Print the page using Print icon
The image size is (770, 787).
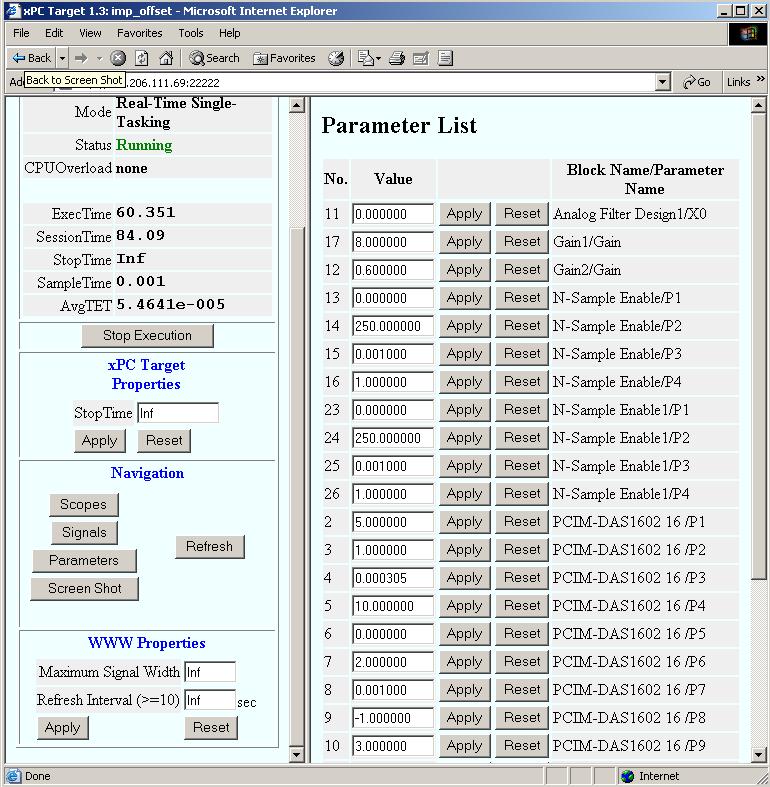(x=397, y=58)
